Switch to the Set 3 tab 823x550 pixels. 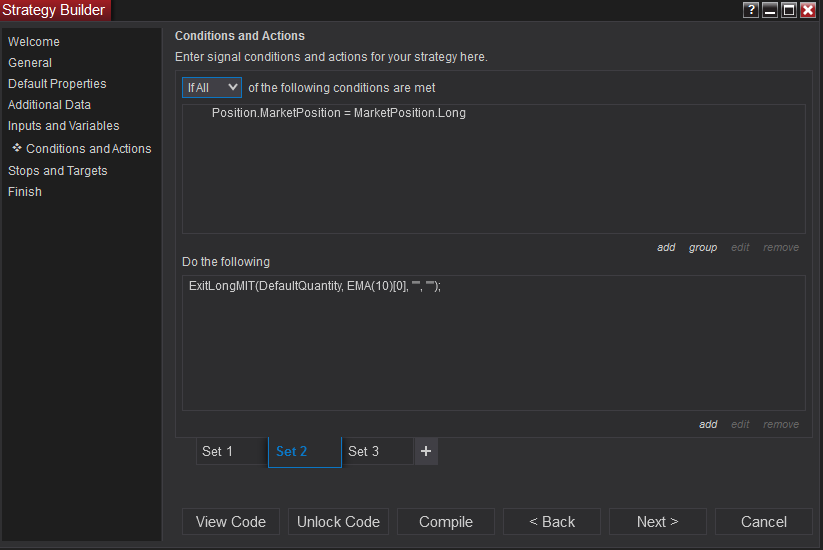[x=376, y=451]
